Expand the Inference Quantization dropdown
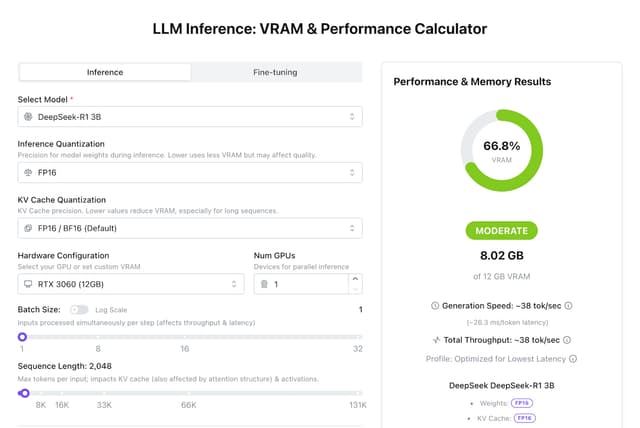The height and width of the screenshot is (428, 640). pyautogui.click(x=190, y=173)
